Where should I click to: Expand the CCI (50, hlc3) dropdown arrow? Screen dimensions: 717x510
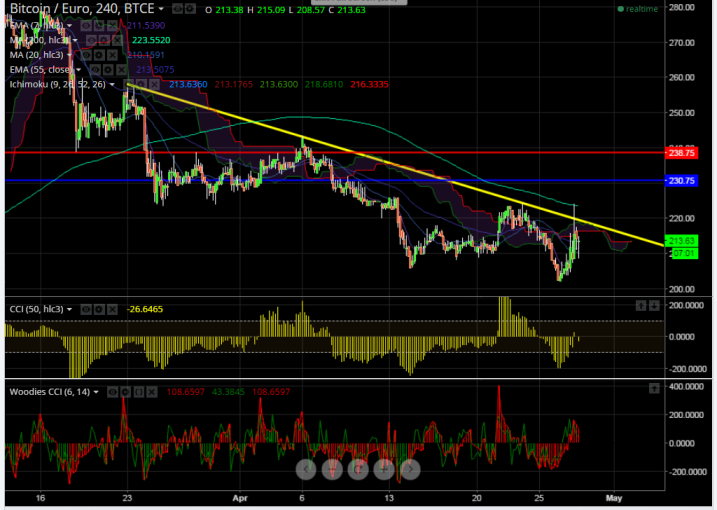coord(70,310)
